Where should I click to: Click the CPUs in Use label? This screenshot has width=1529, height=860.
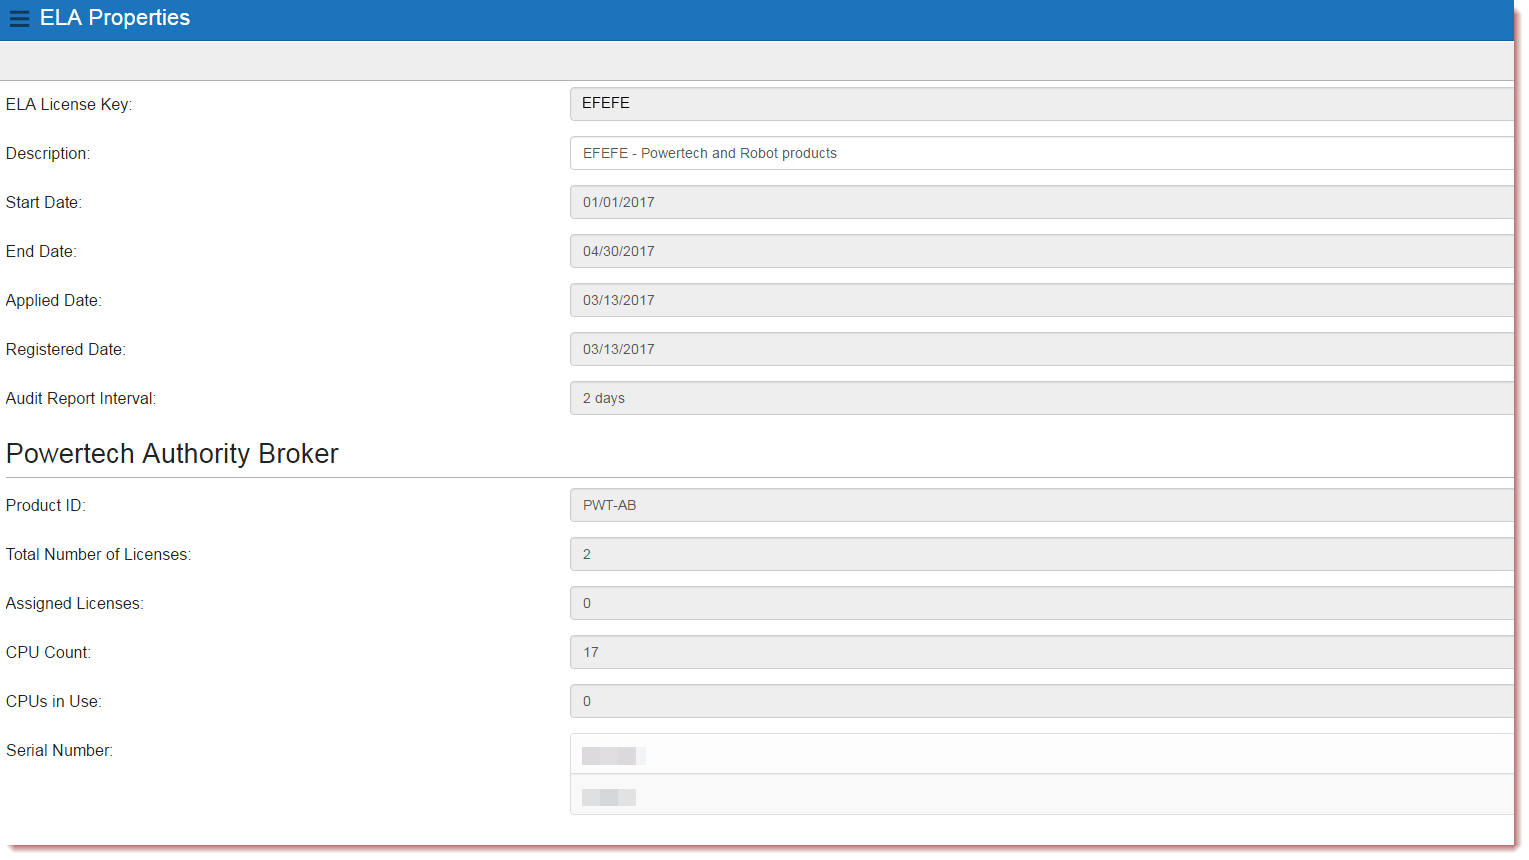(54, 701)
